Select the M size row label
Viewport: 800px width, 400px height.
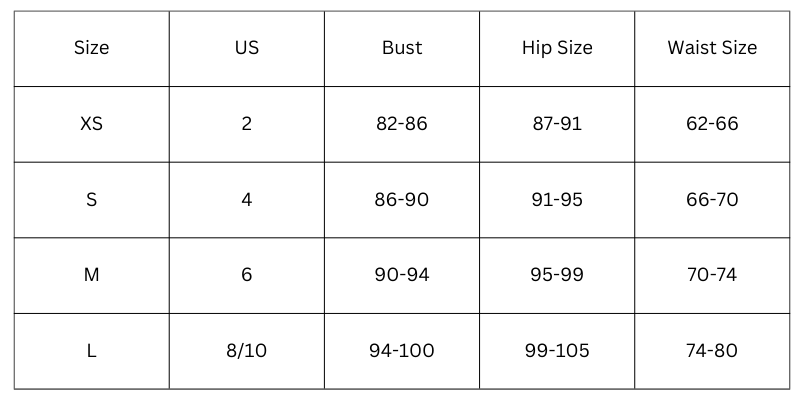click(x=91, y=275)
